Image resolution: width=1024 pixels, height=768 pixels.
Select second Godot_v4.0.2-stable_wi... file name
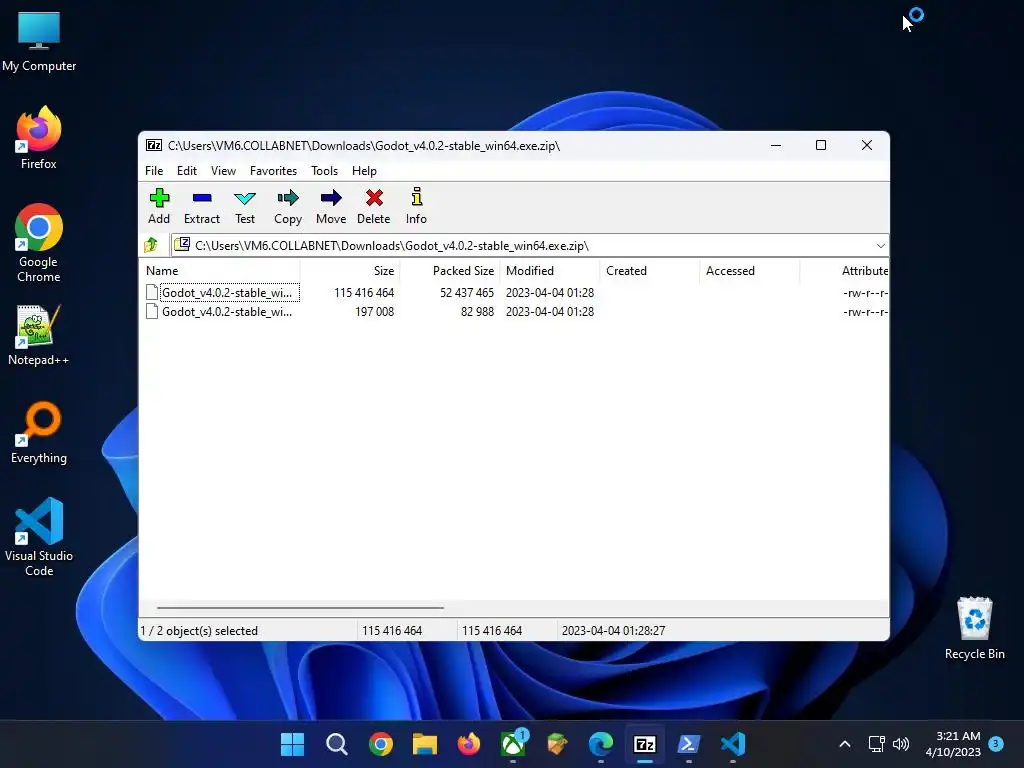(x=227, y=312)
